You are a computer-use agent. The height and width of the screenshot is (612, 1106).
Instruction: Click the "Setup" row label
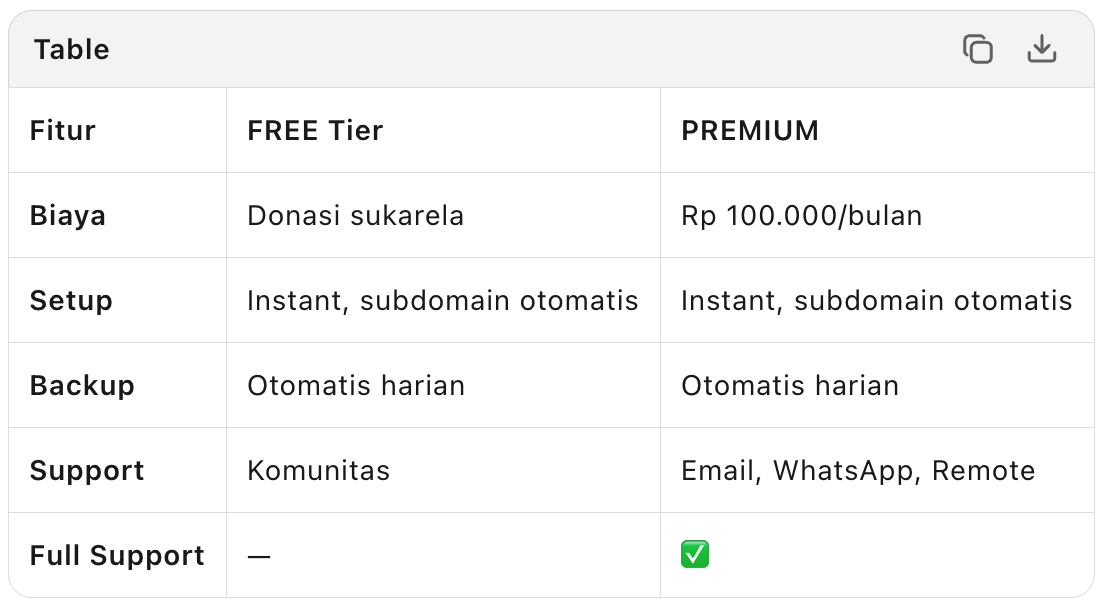tap(71, 300)
